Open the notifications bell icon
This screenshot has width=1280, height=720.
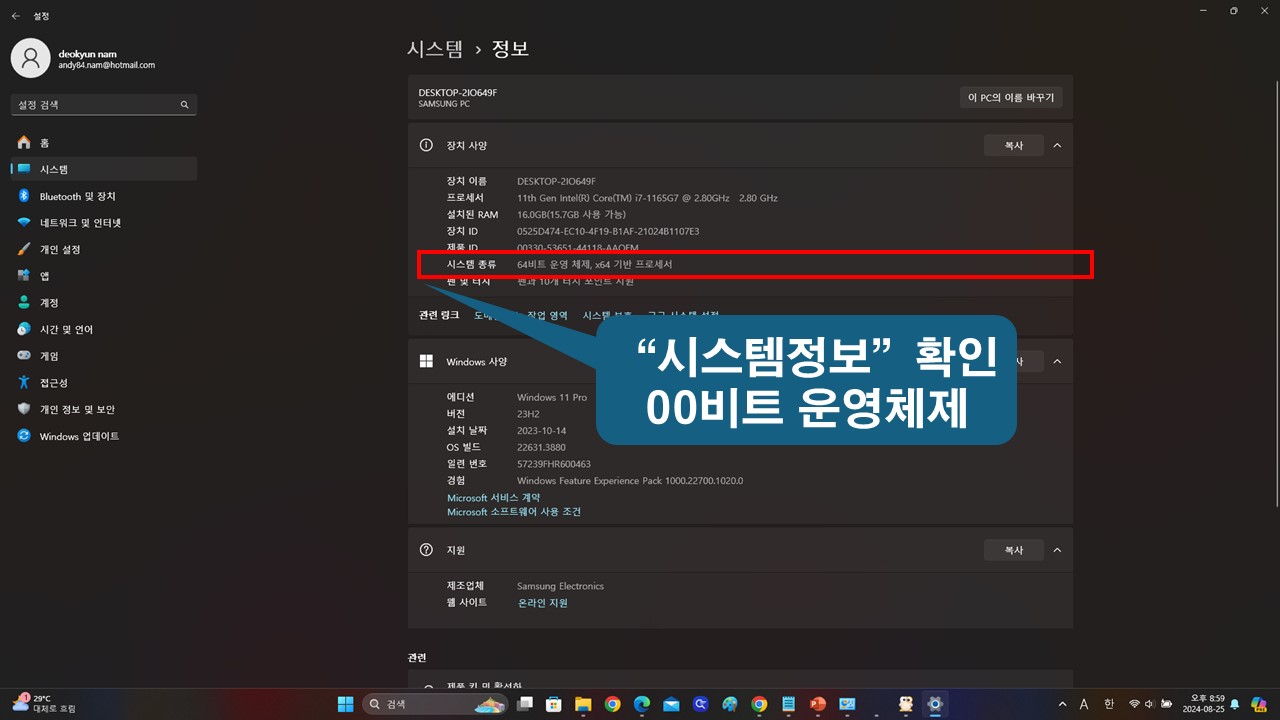tap(1235, 704)
